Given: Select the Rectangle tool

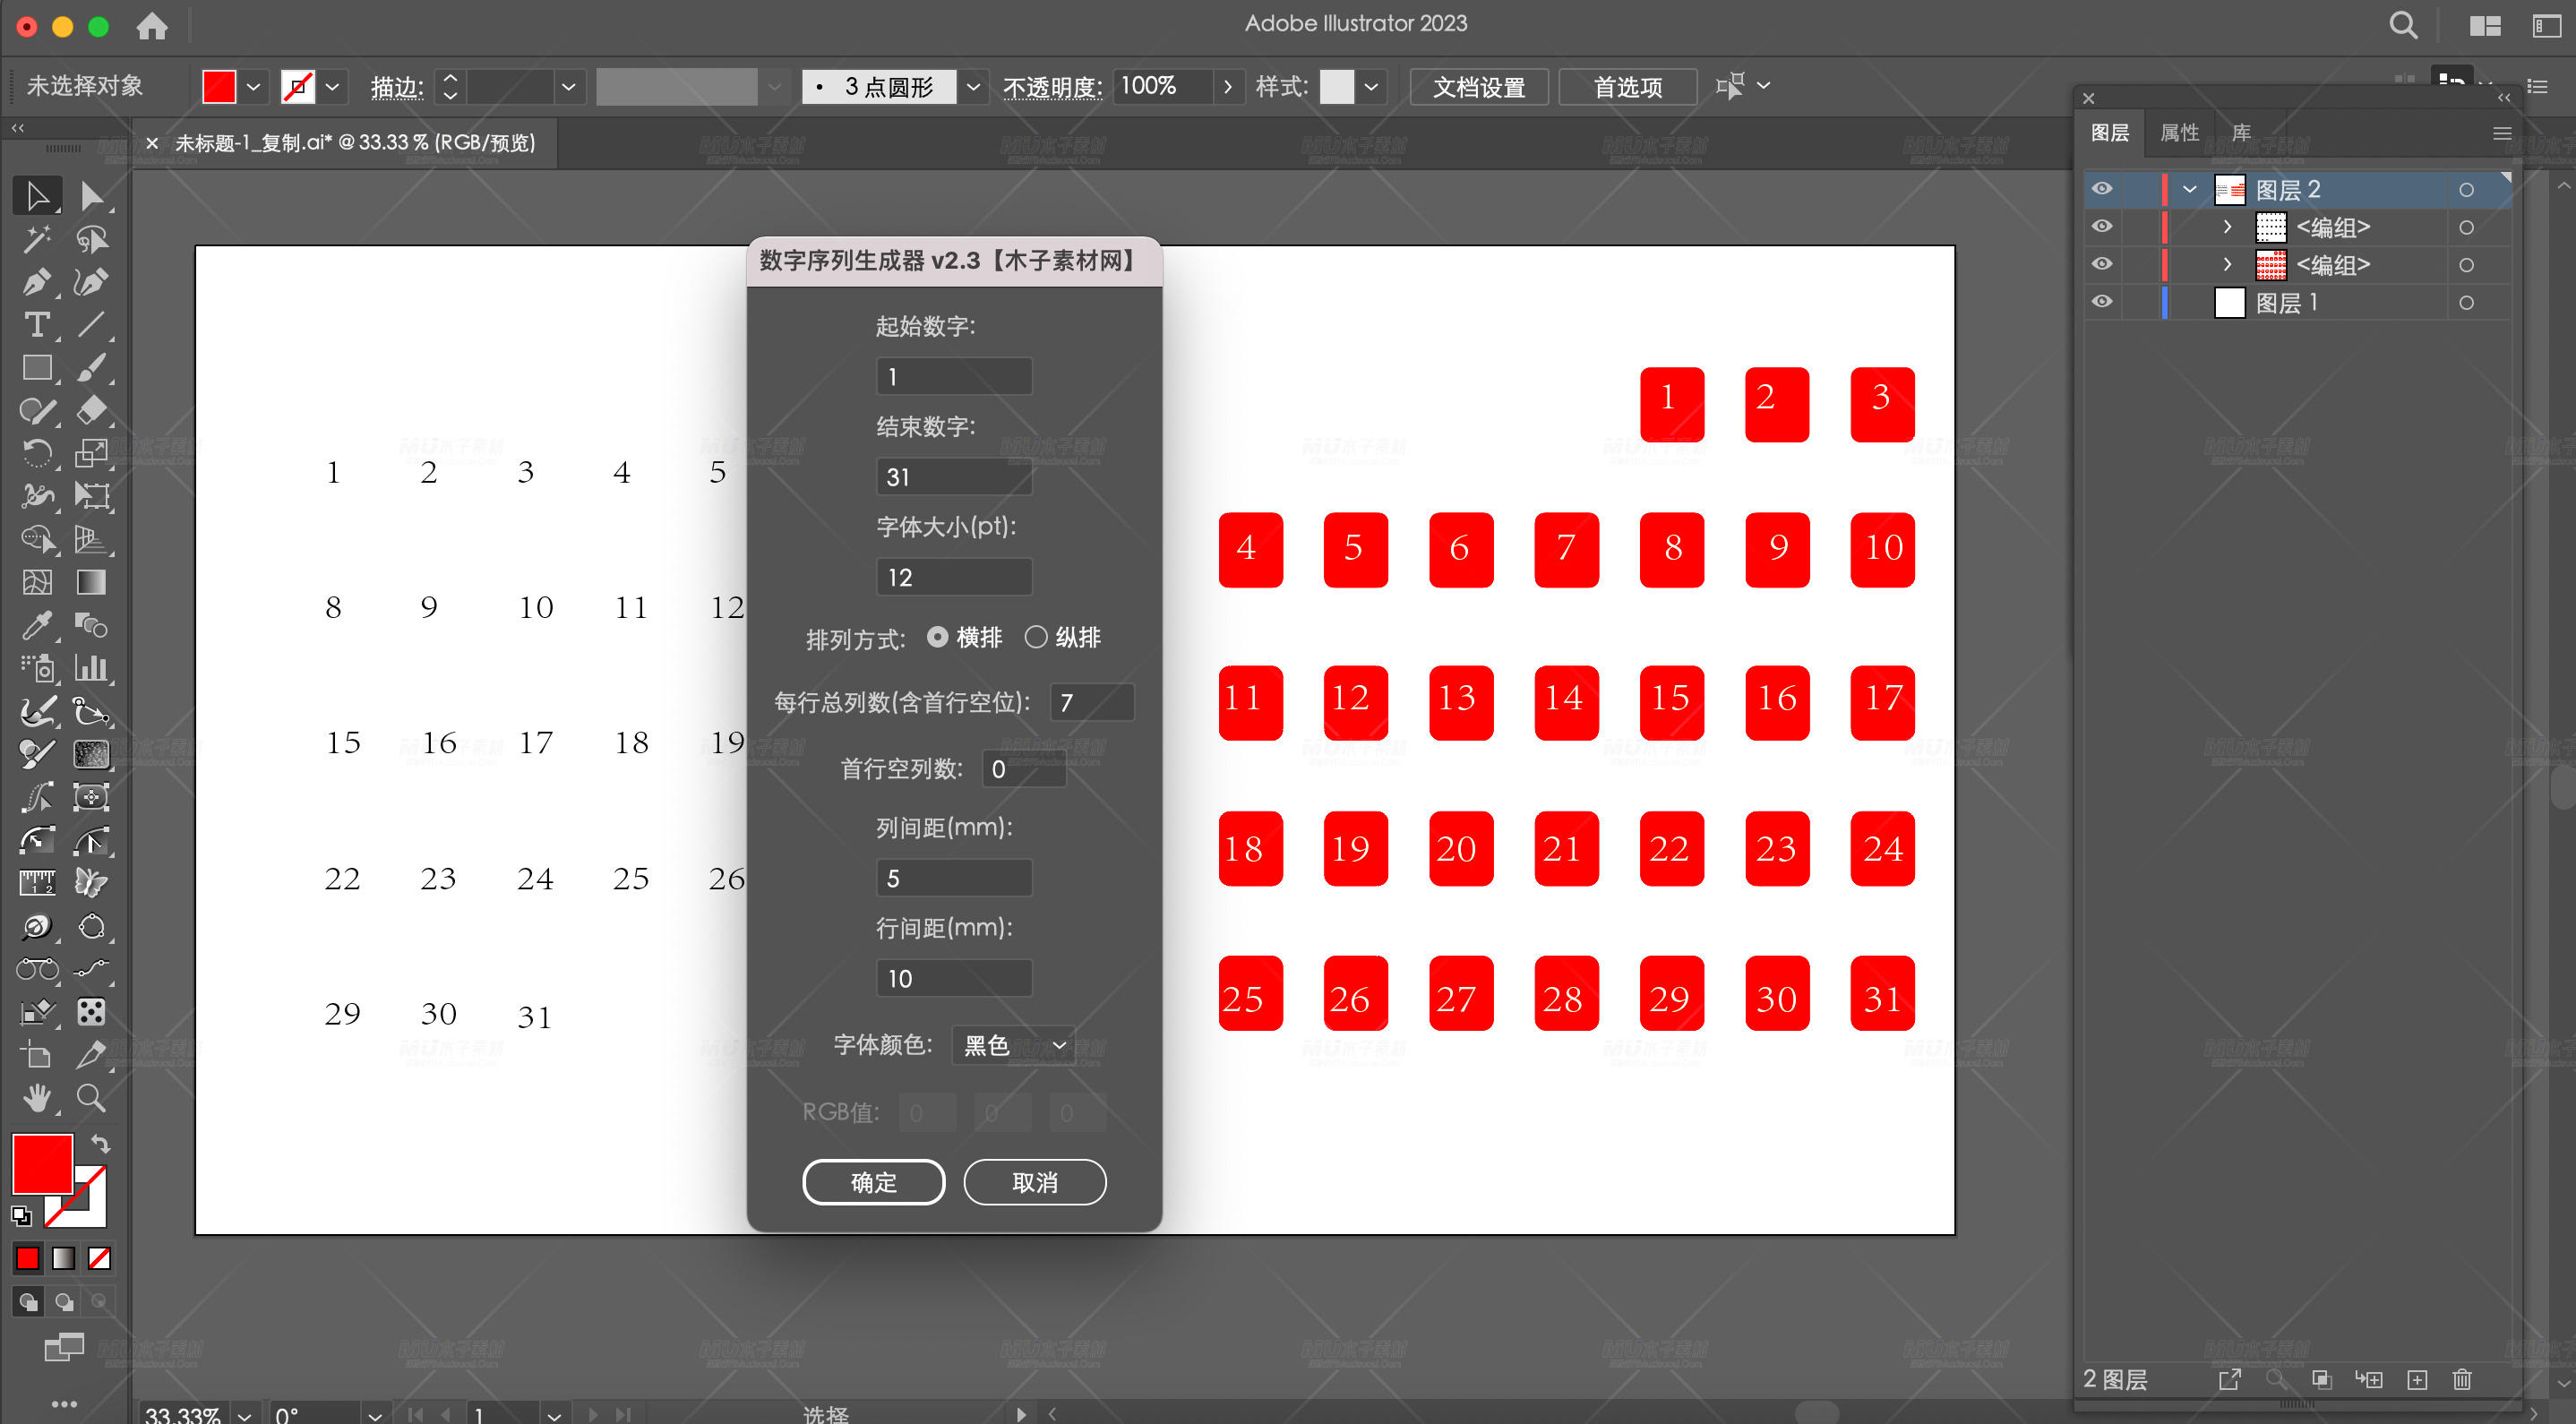Looking at the screenshot, I should tap(37, 368).
